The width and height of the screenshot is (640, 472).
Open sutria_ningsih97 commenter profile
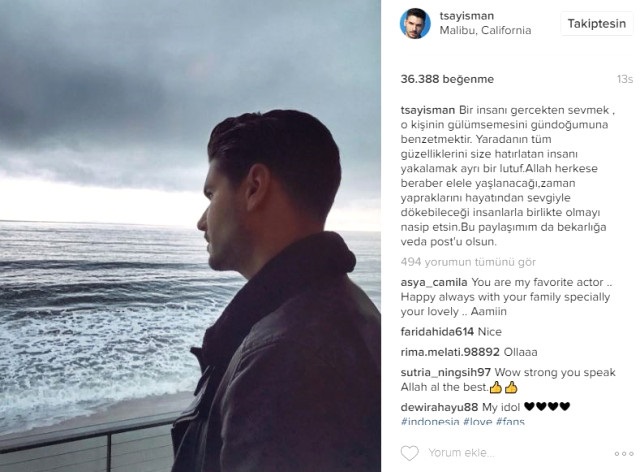point(446,372)
